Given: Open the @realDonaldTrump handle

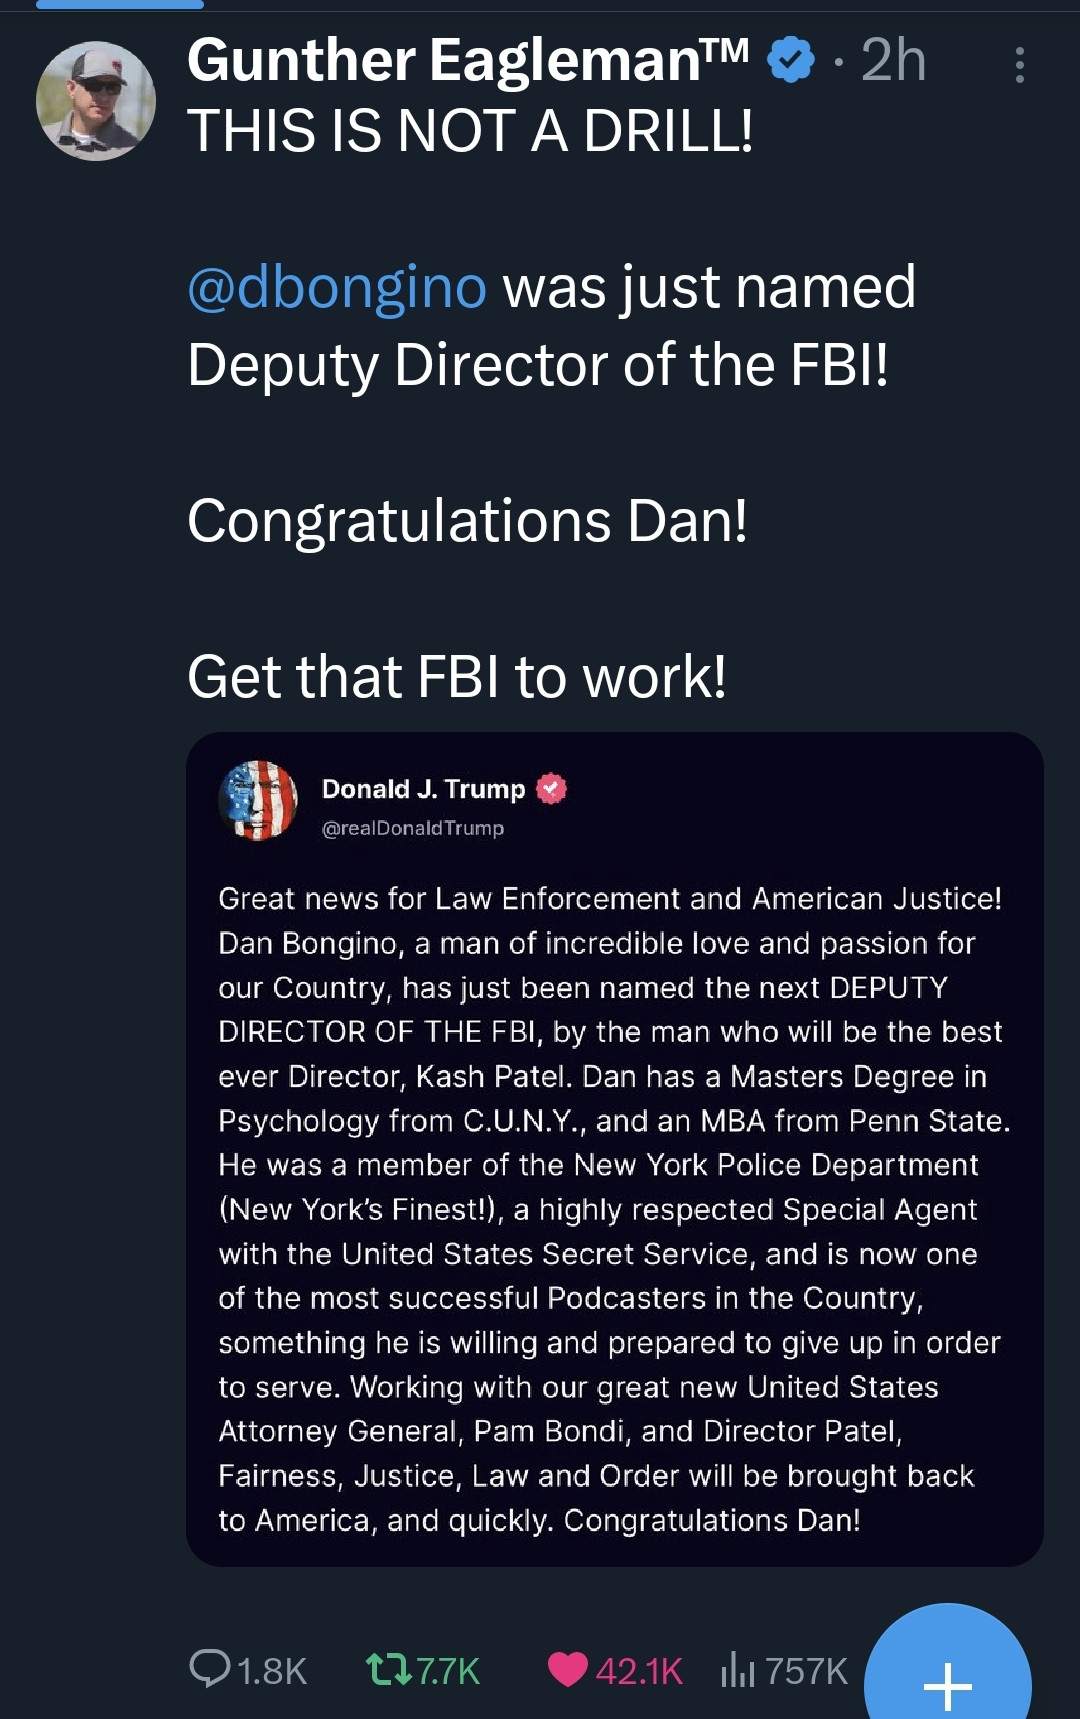Looking at the screenshot, I should click(412, 828).
